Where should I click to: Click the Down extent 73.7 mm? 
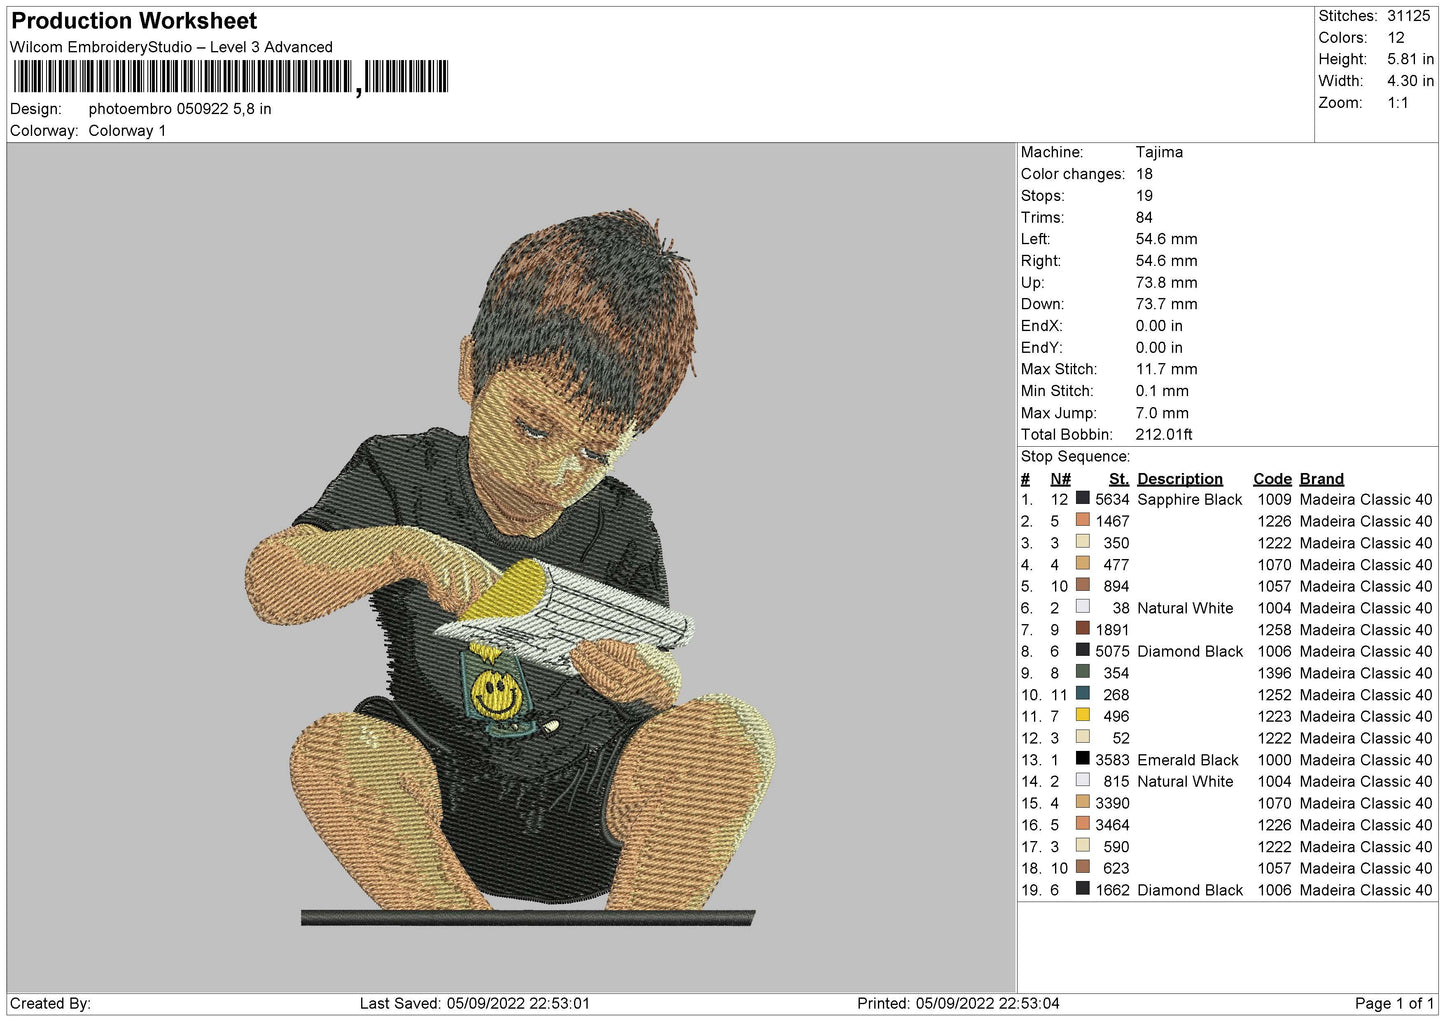(x=1166, y=304)
